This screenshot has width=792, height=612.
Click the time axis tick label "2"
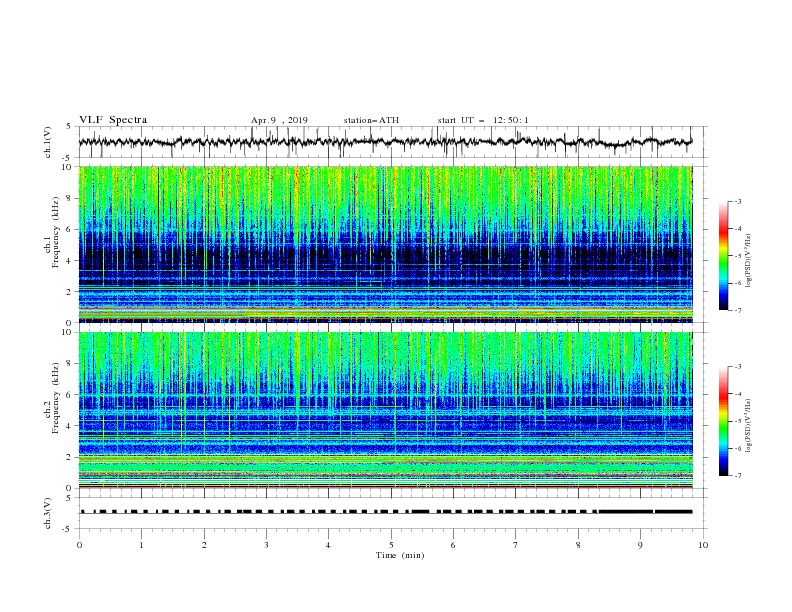(204, 545)
